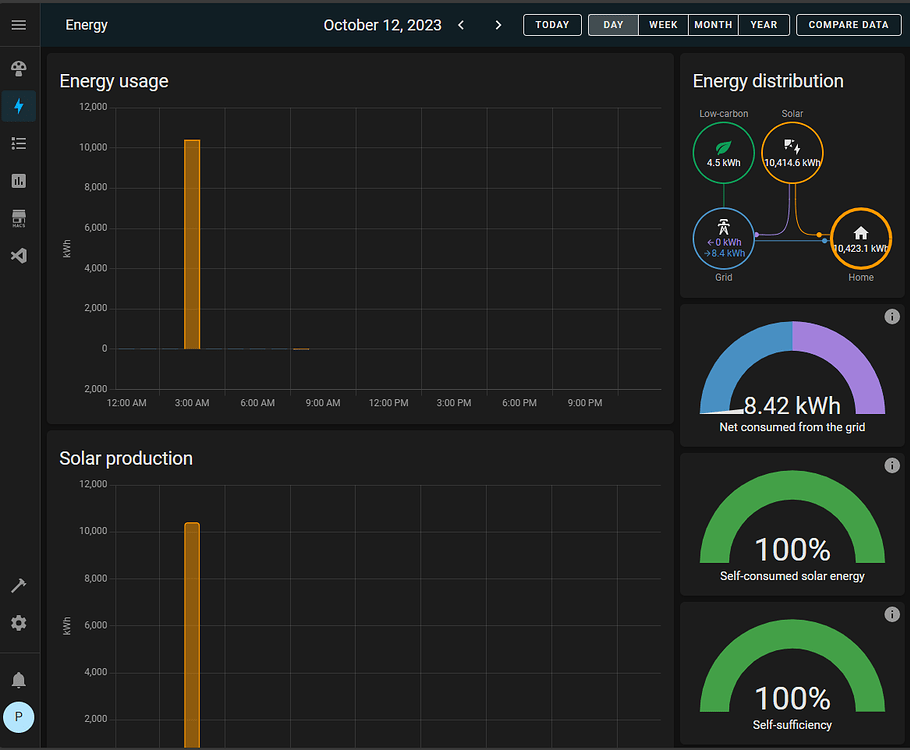Open the Visual Studio Code panel
This screenshot has width=910, height=750.
pyautogui.click(x=19, y=256)
